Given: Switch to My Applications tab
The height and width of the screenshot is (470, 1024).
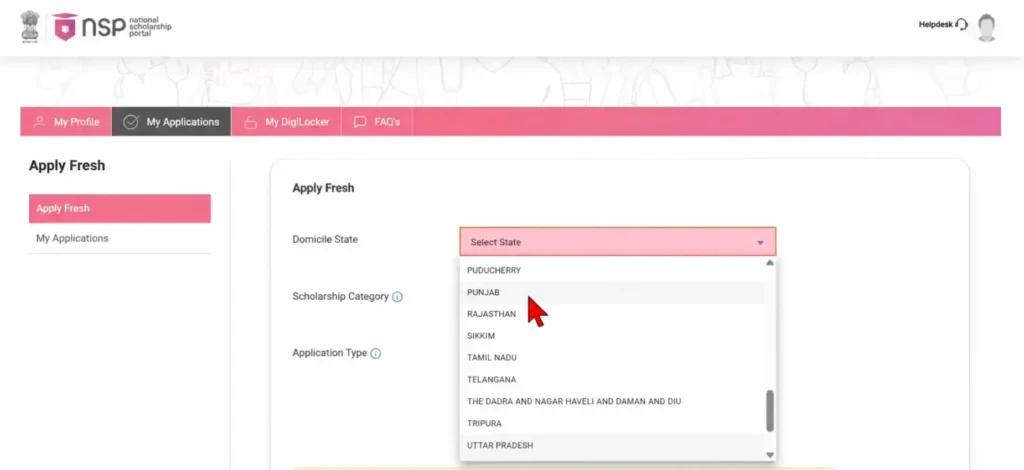Looking at the screenshot, I should pyautogui.click(x=171, y=122).
